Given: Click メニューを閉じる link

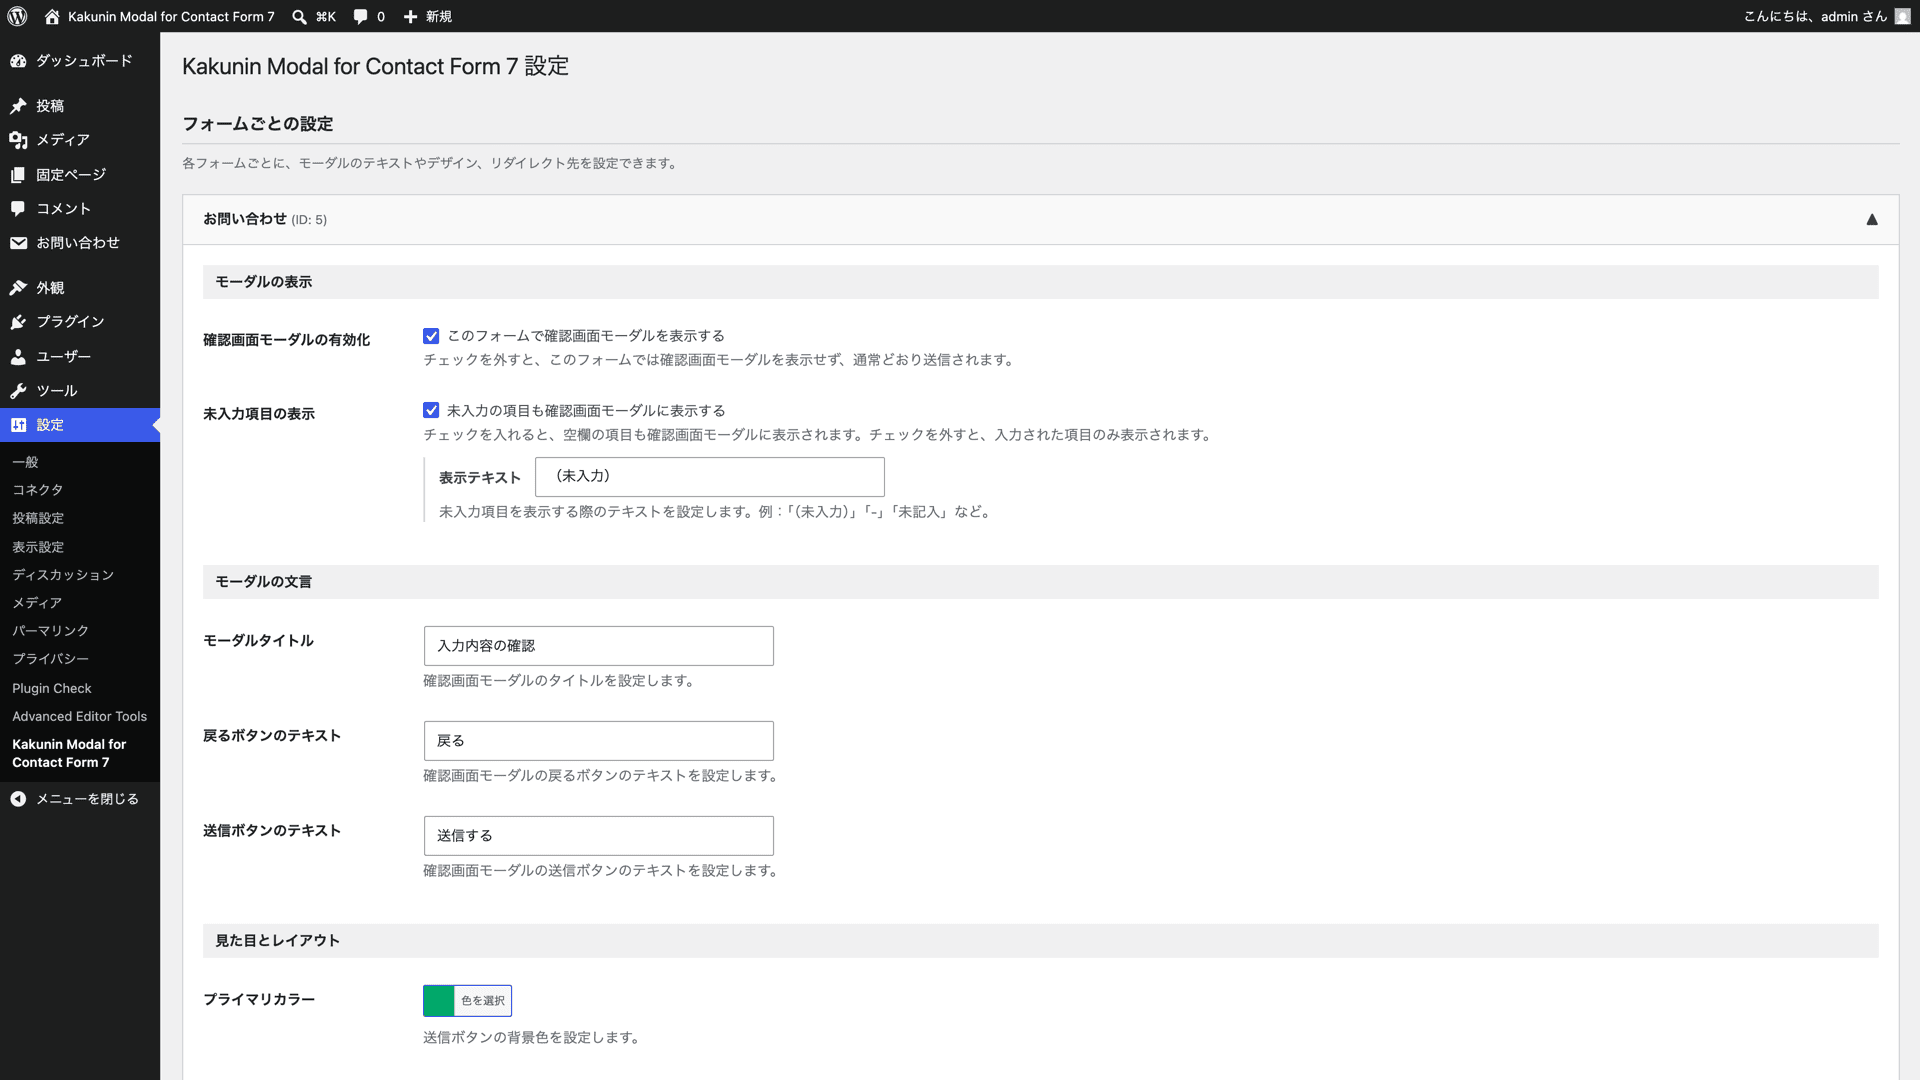Looking at the screenshot, I should 80,799.
